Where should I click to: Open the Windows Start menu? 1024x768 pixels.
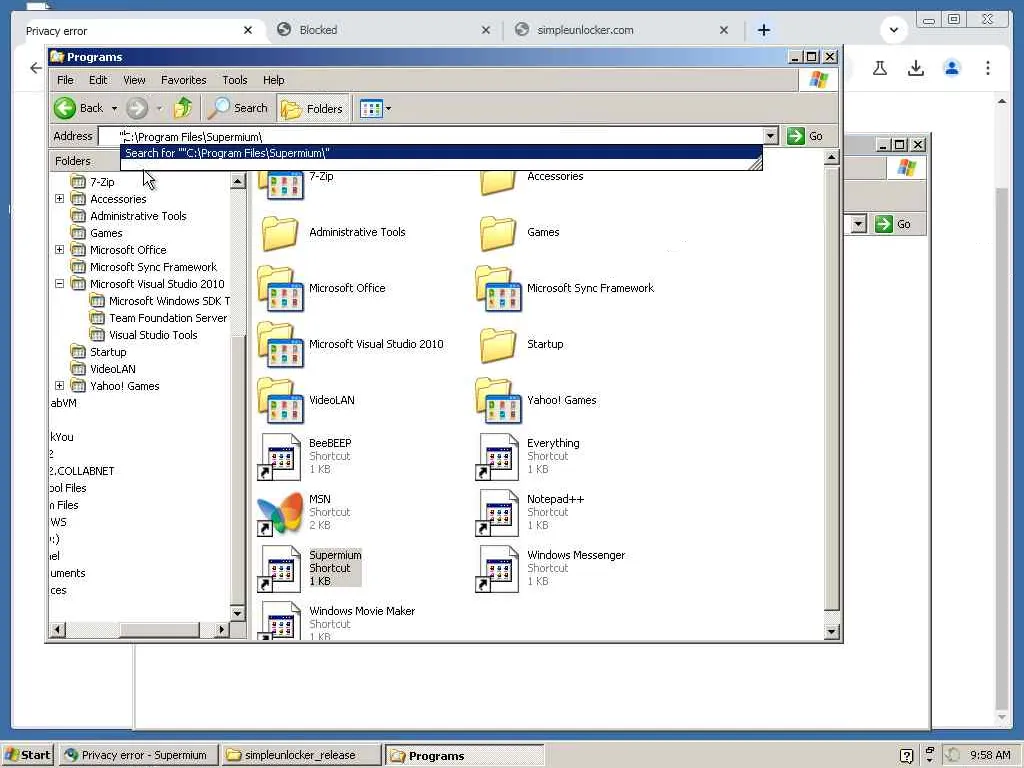[x=27, y=755]
